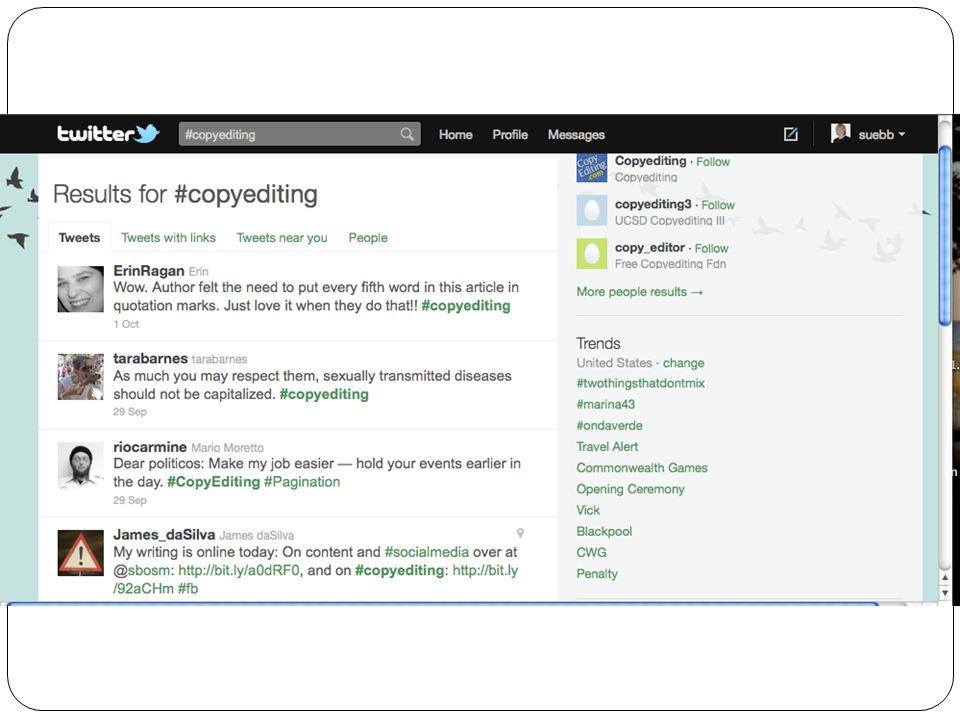Follow the Copyediting account

pos(713,162)
